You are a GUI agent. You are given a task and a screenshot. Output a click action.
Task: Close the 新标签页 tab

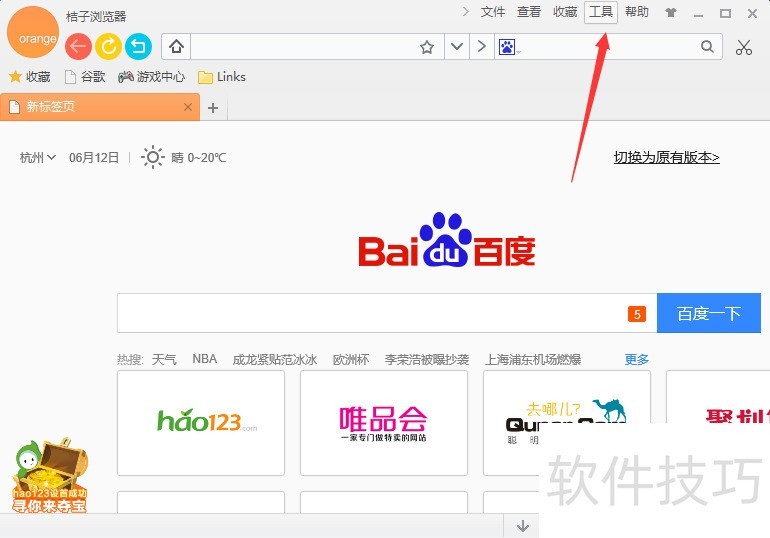coord(188,107)
